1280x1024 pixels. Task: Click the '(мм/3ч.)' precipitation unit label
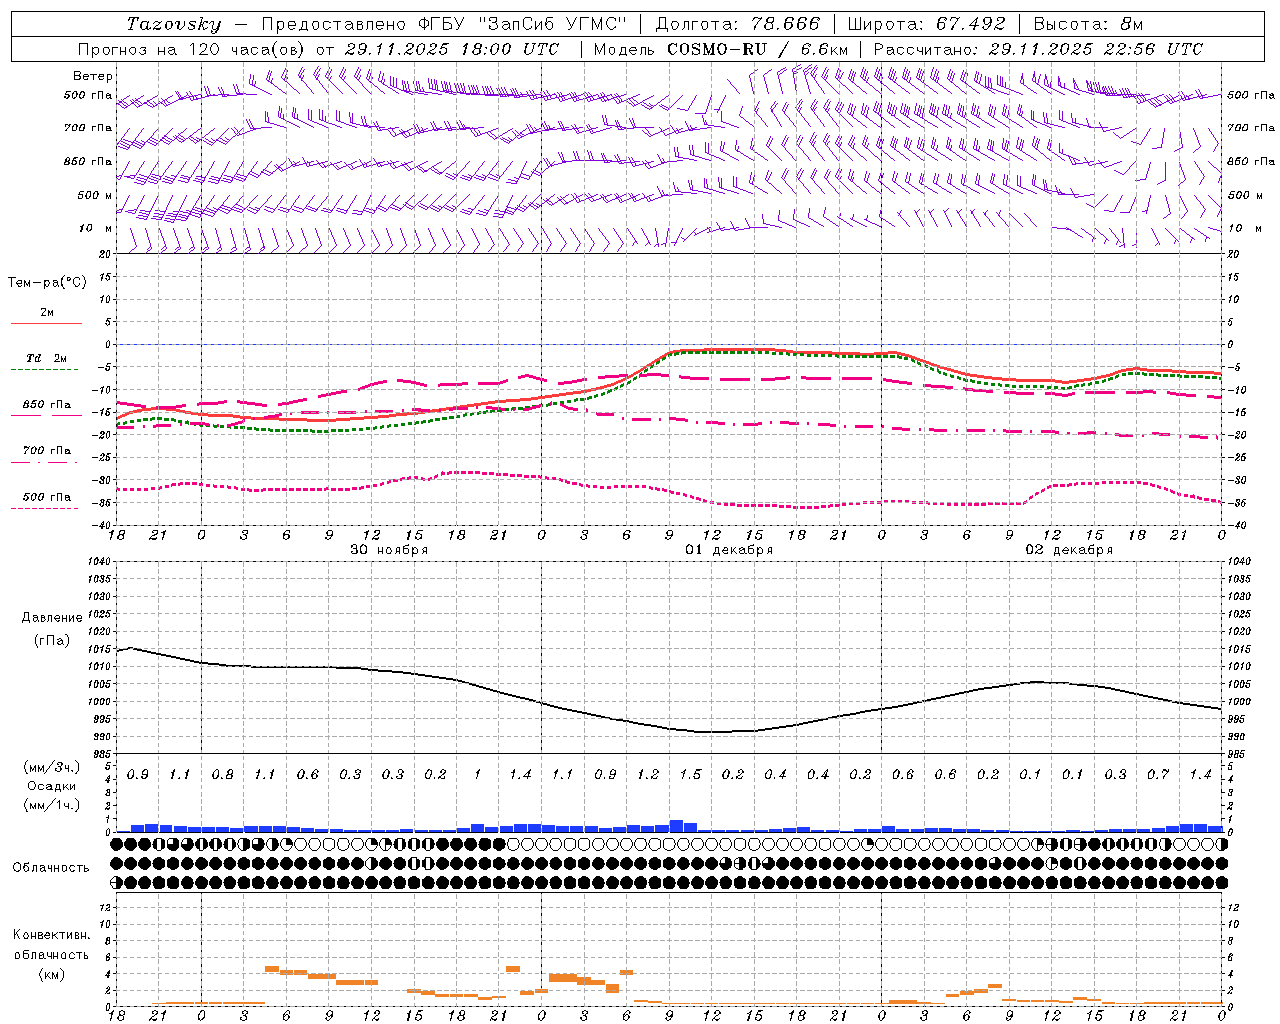(x=52, y=767)
